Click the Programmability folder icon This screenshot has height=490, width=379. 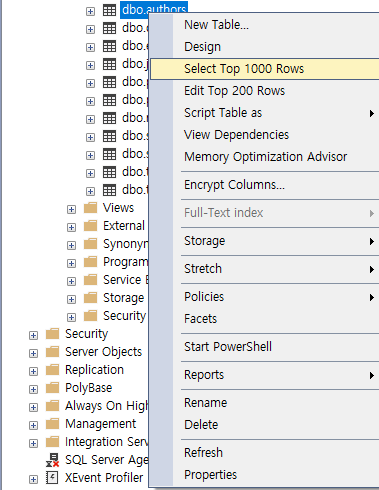[90, 262]
